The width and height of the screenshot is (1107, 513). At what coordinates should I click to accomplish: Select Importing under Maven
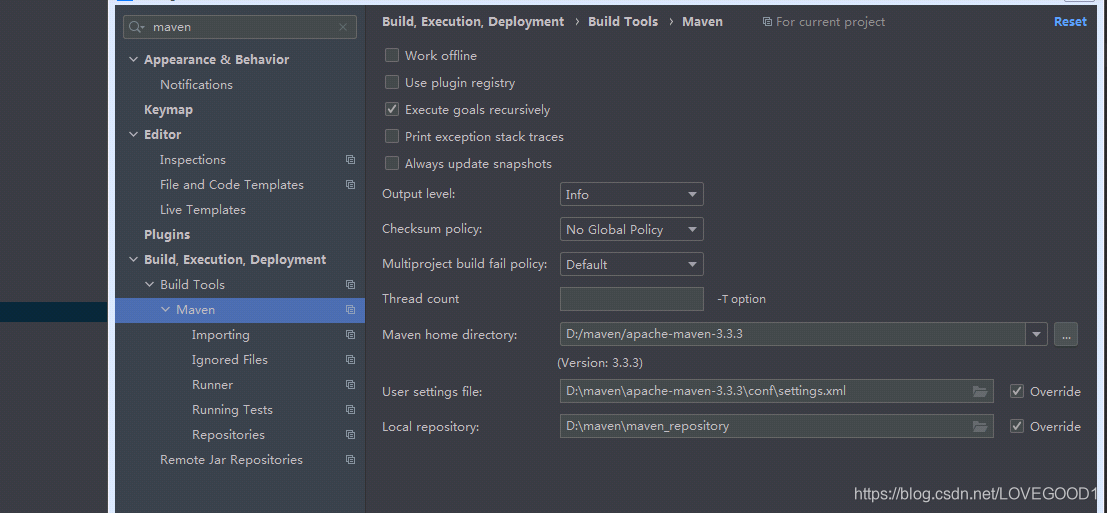pyautogui.click(x=220, y=335)
